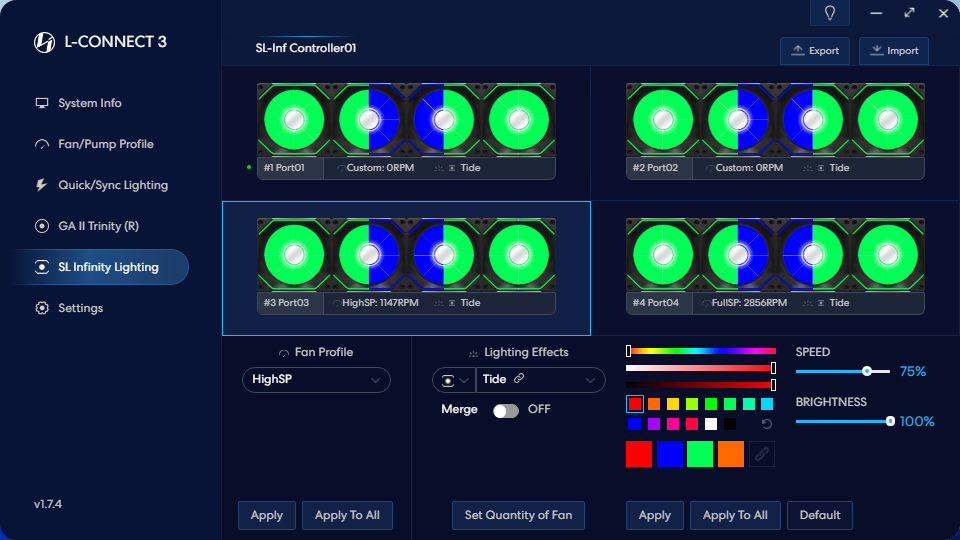Click the v1.7.4 version text
This screenshot has width=960, height=540.
(48, 504)
